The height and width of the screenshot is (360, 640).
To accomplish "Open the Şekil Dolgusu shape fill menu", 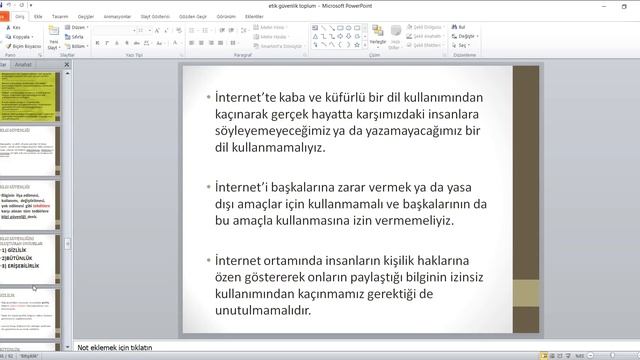I will click(x=425, y=27).
